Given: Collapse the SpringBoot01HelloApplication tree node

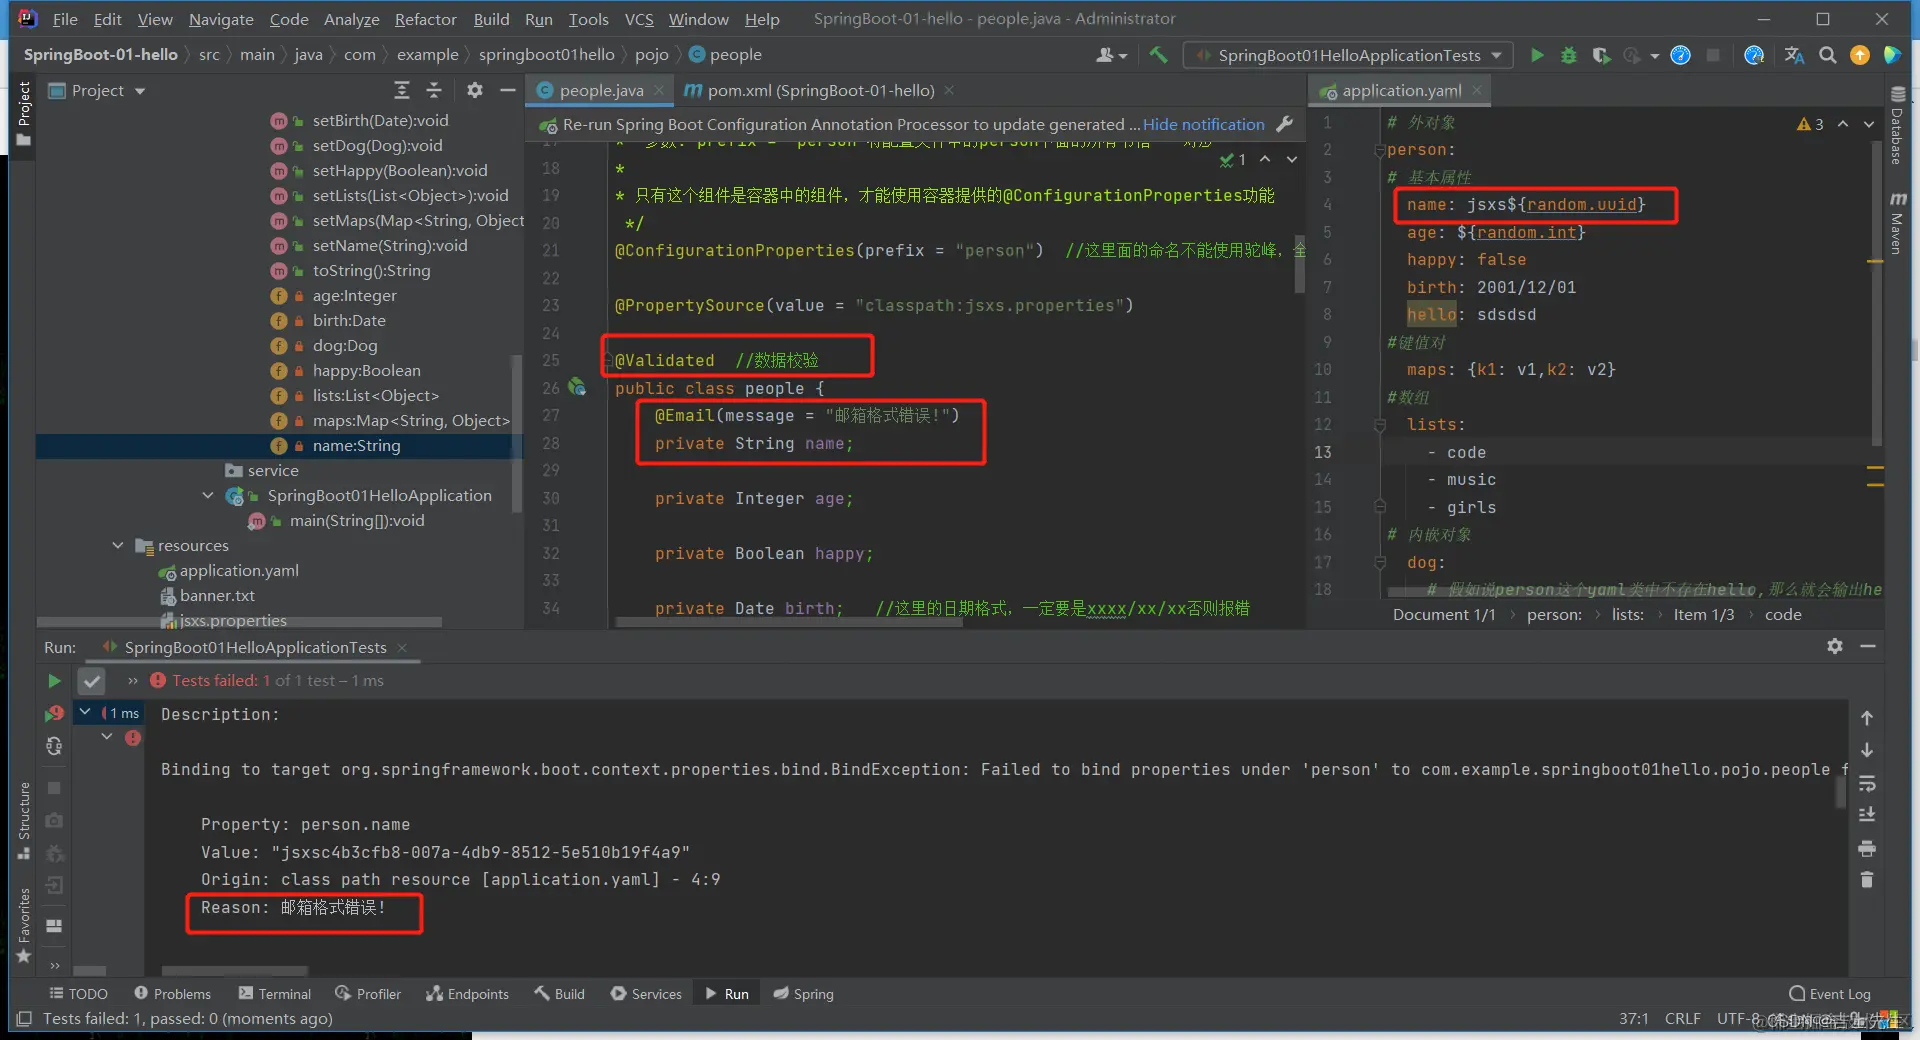Looking at the screenshot, I should tap(208, 495).
